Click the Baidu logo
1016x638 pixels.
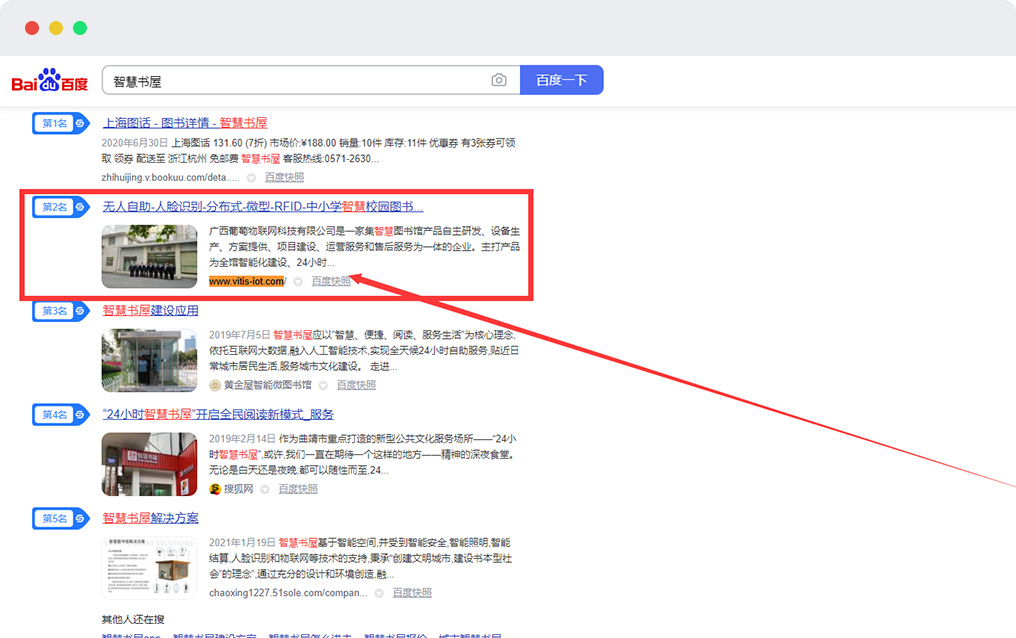50,80
